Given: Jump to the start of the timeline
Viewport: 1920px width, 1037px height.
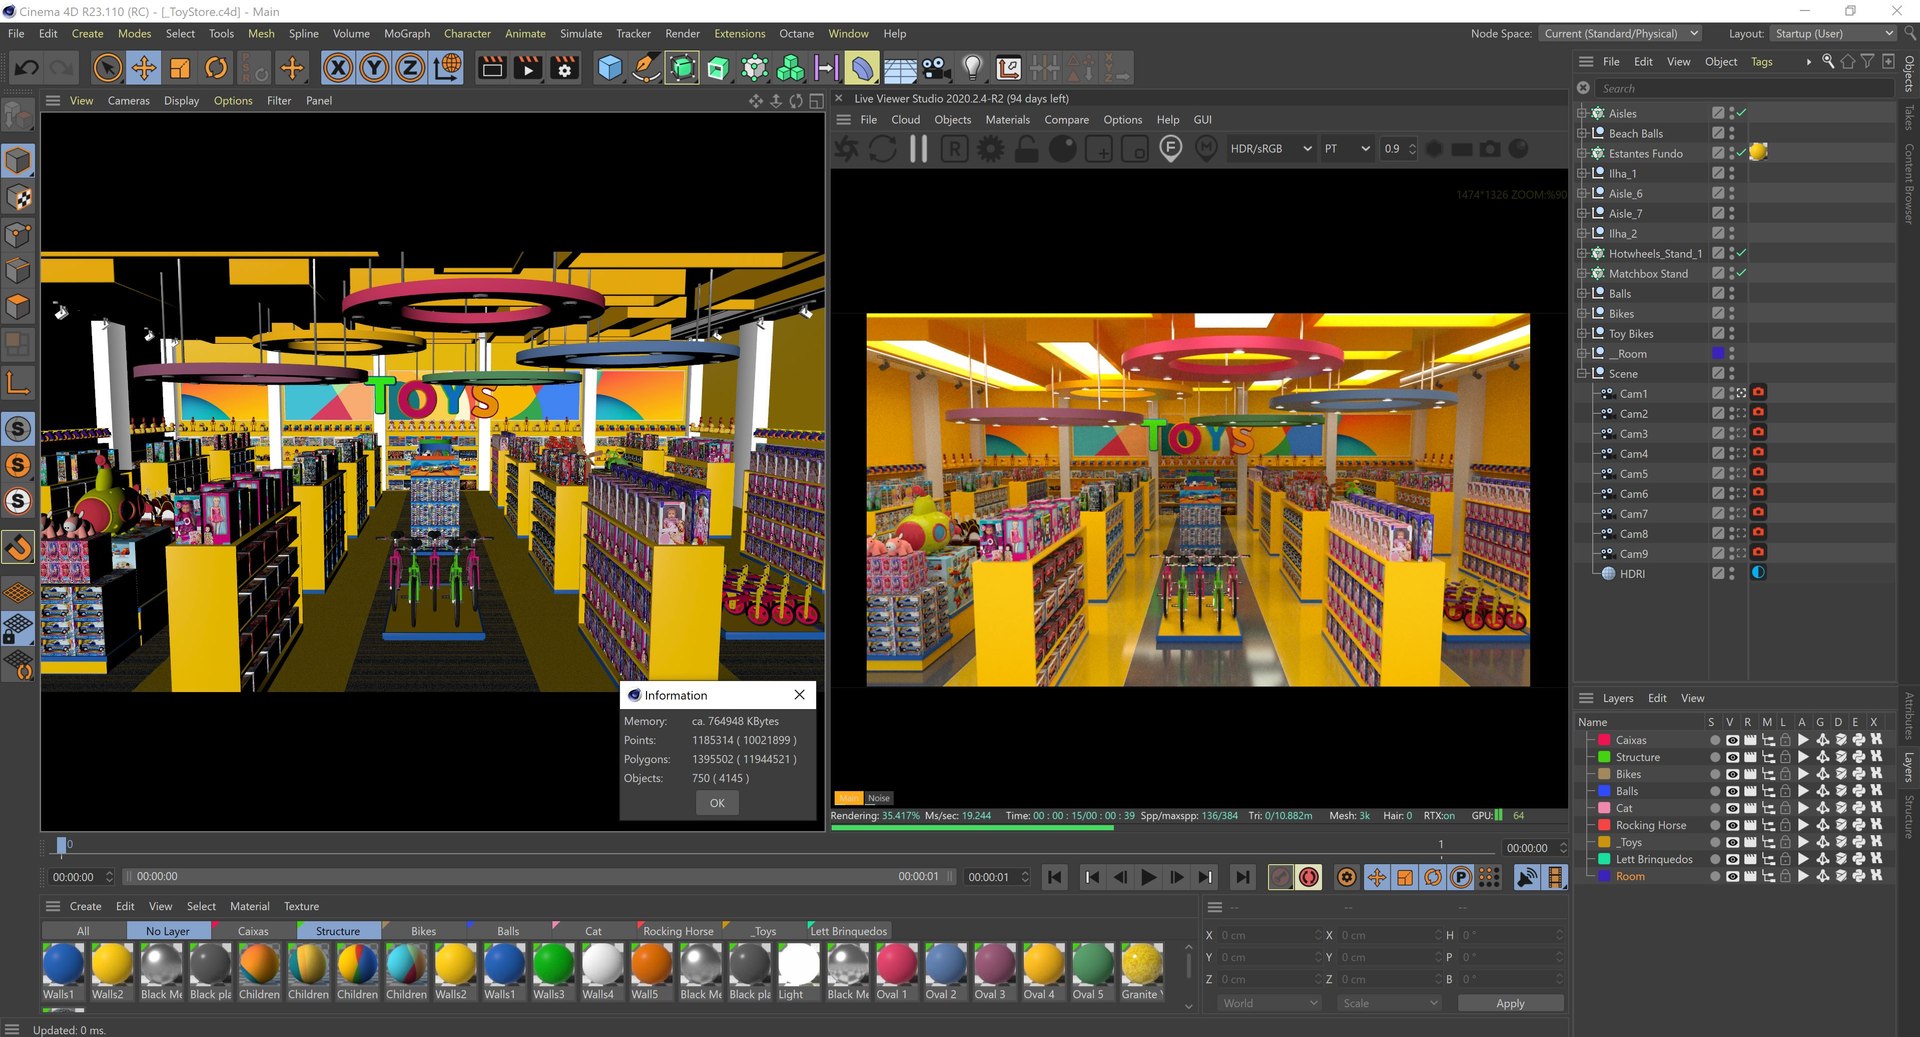Looking at the screenshot, I should pos(1055,877).
